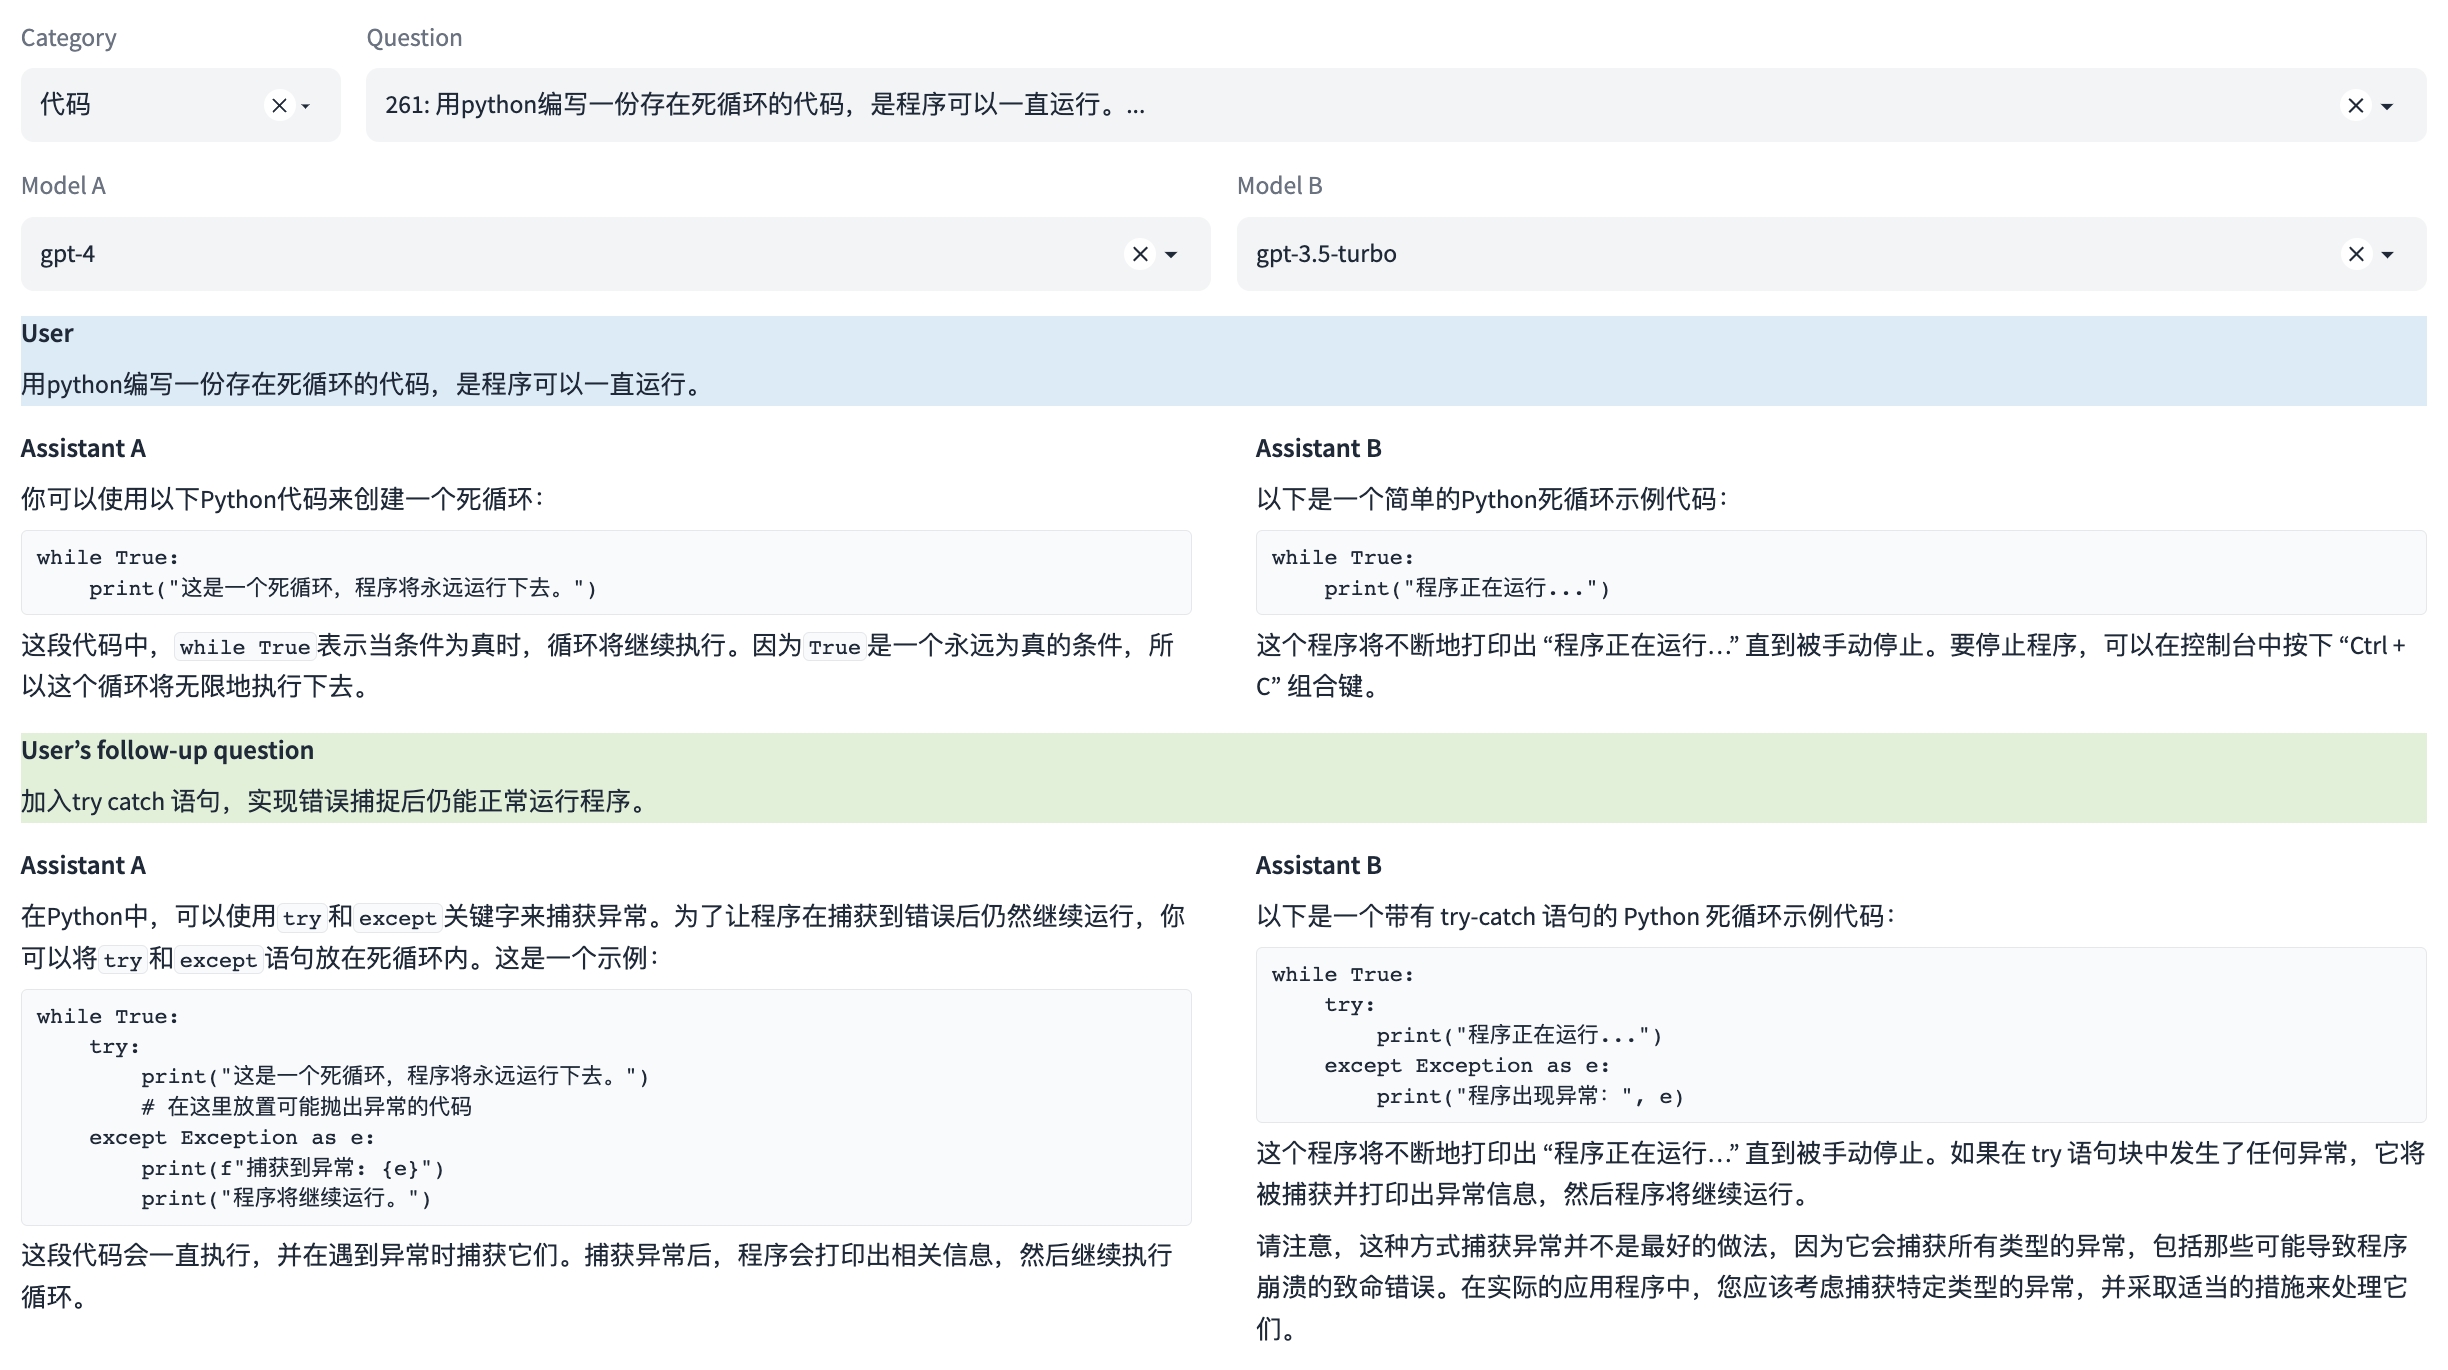
Task: Click the Model B label
Action: coord(1279,186)
